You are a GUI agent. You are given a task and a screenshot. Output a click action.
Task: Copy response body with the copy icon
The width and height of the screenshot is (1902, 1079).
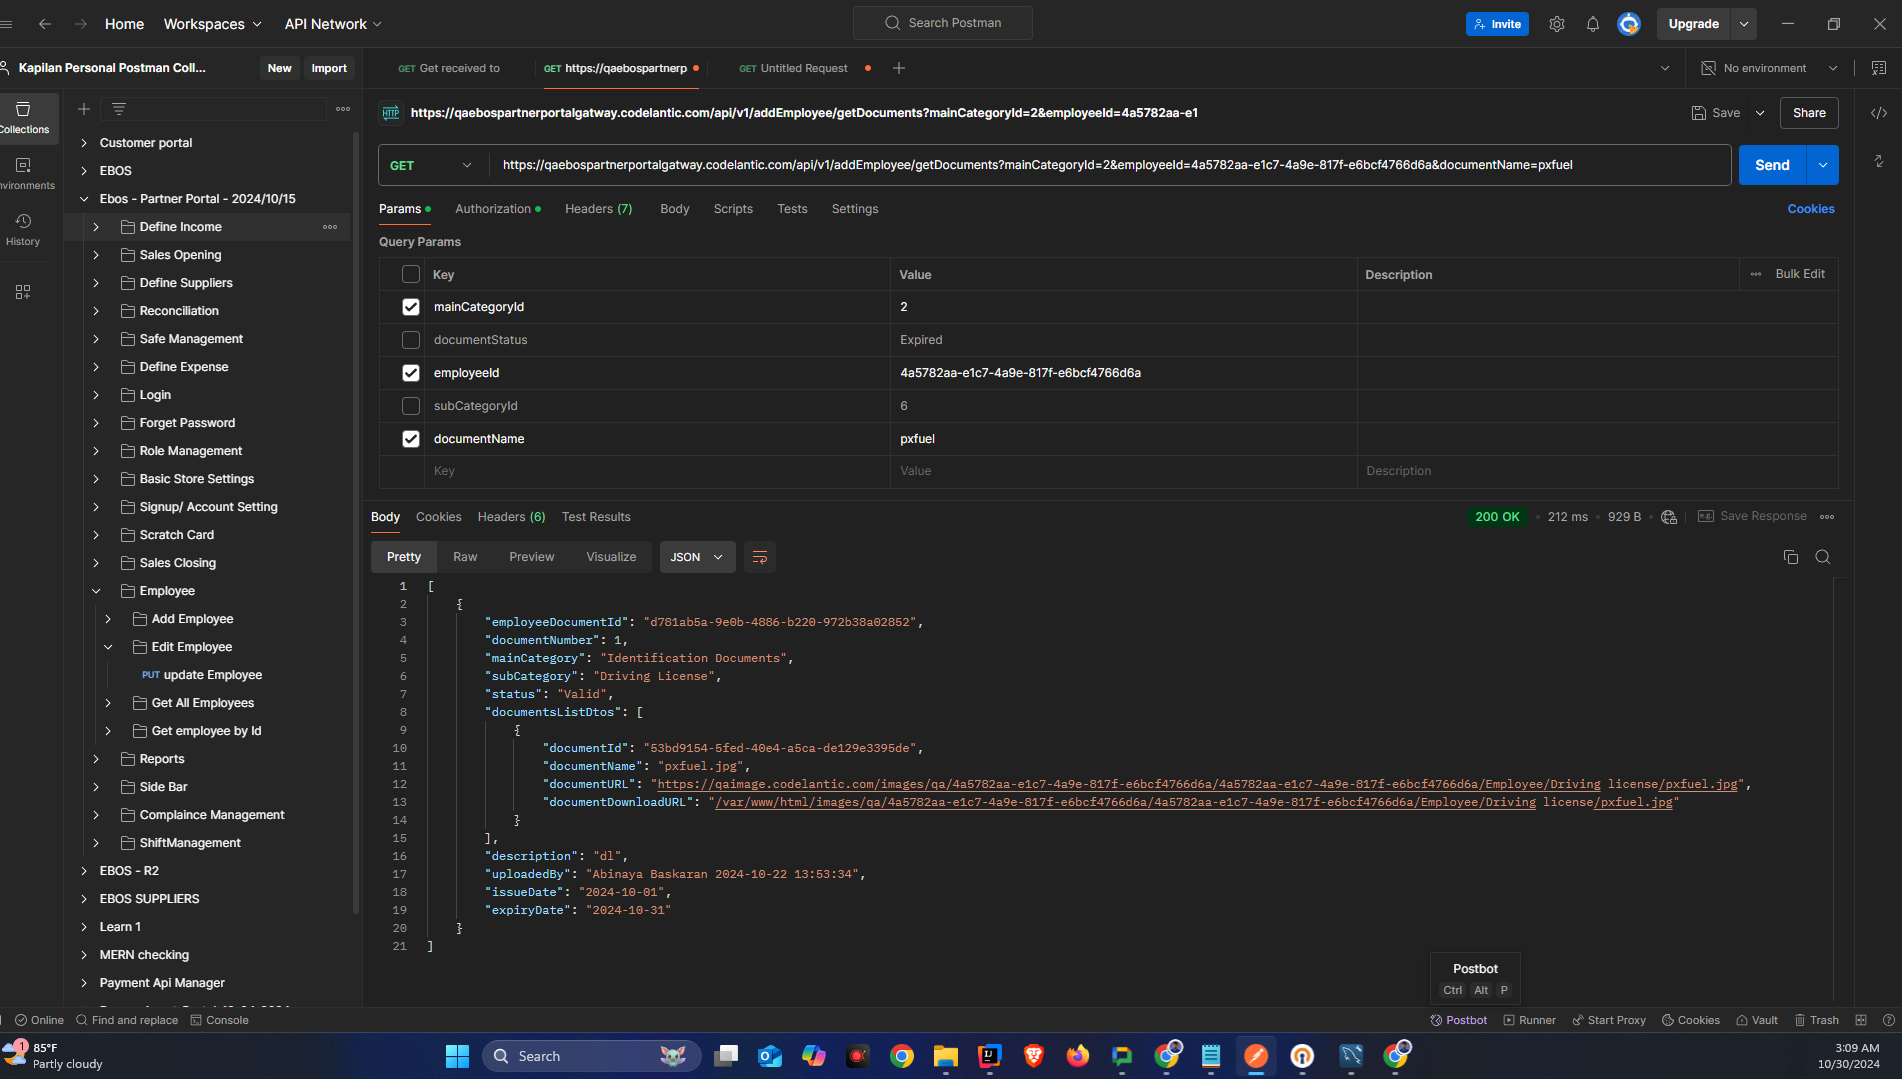(1791, 557)
